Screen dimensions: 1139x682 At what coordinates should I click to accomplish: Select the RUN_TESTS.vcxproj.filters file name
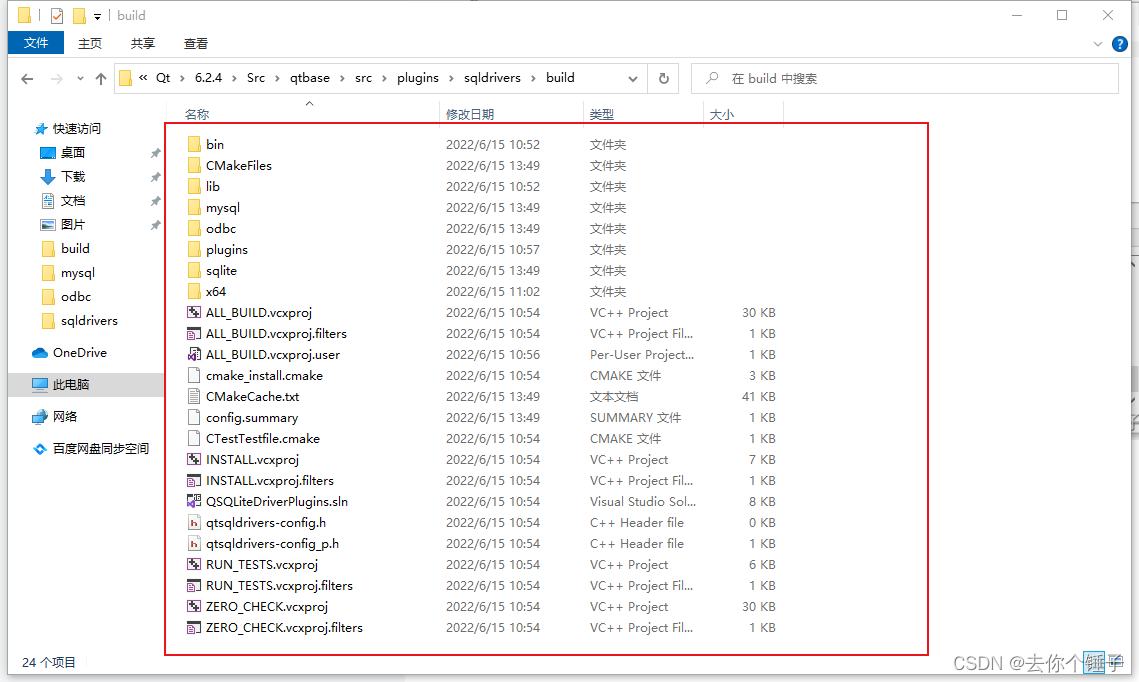(x=279, y=586)
